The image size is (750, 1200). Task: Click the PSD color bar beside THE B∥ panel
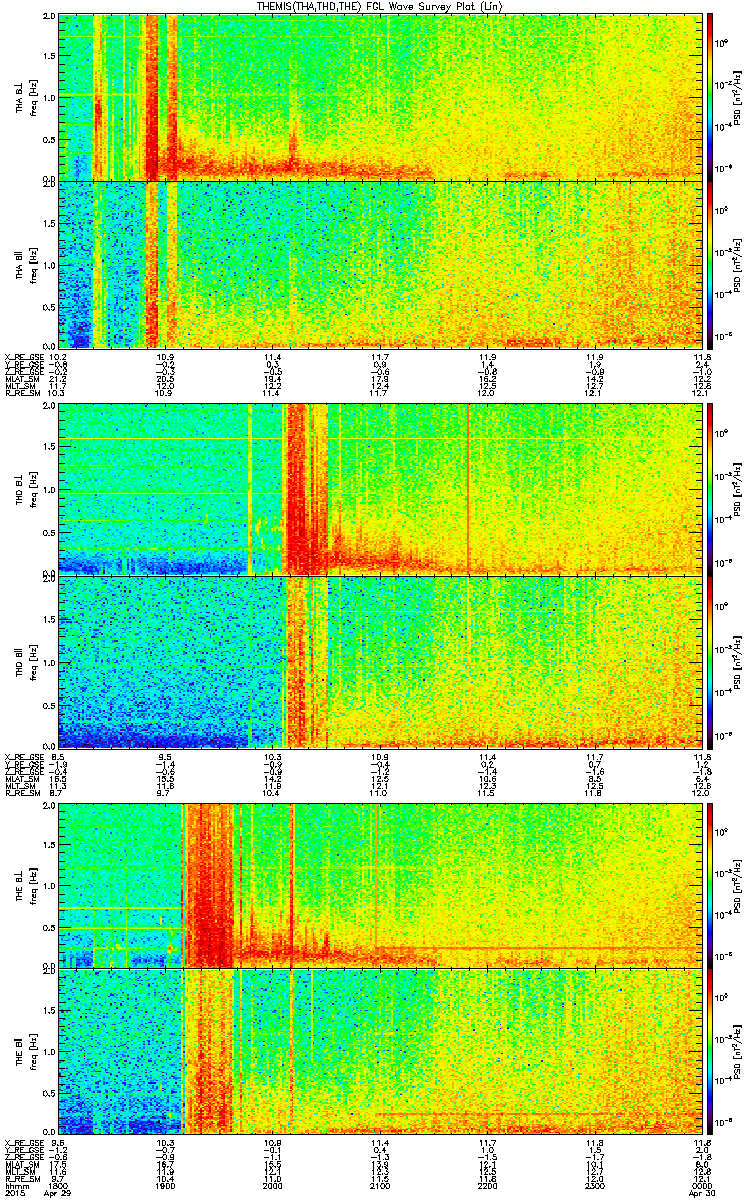(x=710, y=1052)
